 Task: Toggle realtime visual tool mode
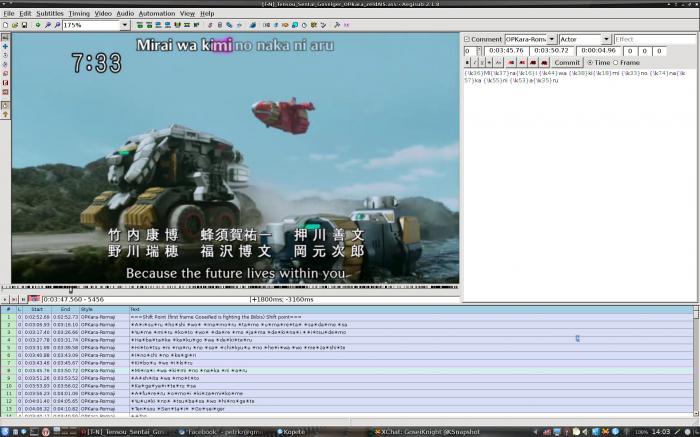pyautogui.click(x=5, y=106)
